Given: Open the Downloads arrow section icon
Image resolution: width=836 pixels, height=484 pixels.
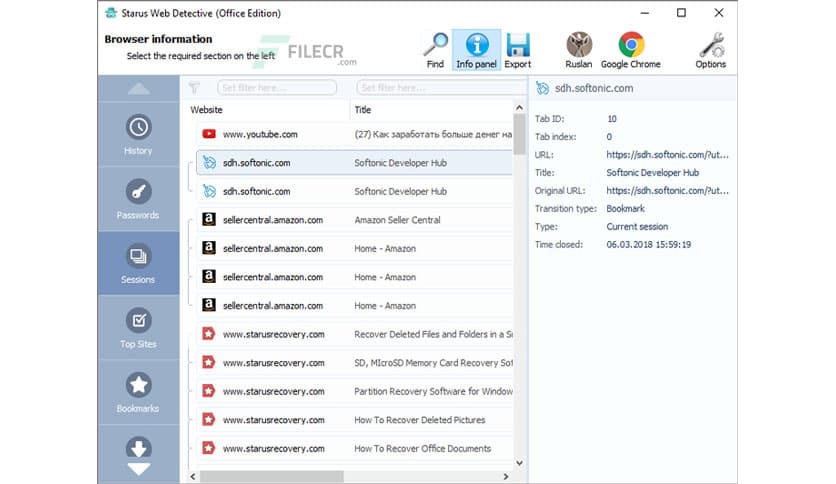Looking at the screenshot, I should point(139,449).
